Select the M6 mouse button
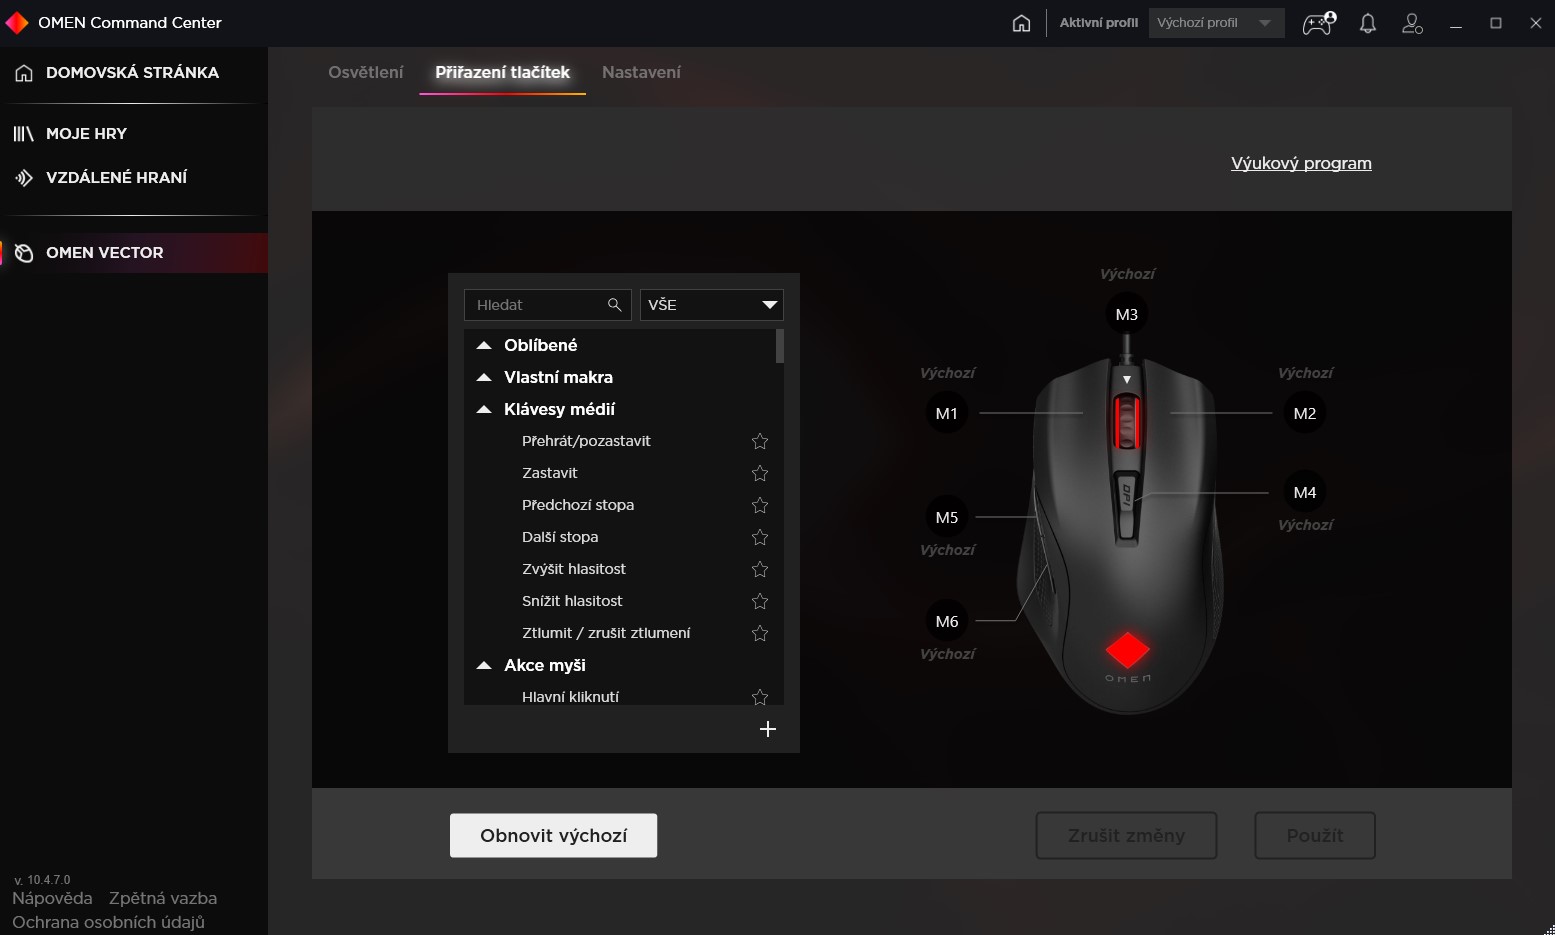 click(x=946, y=621)
